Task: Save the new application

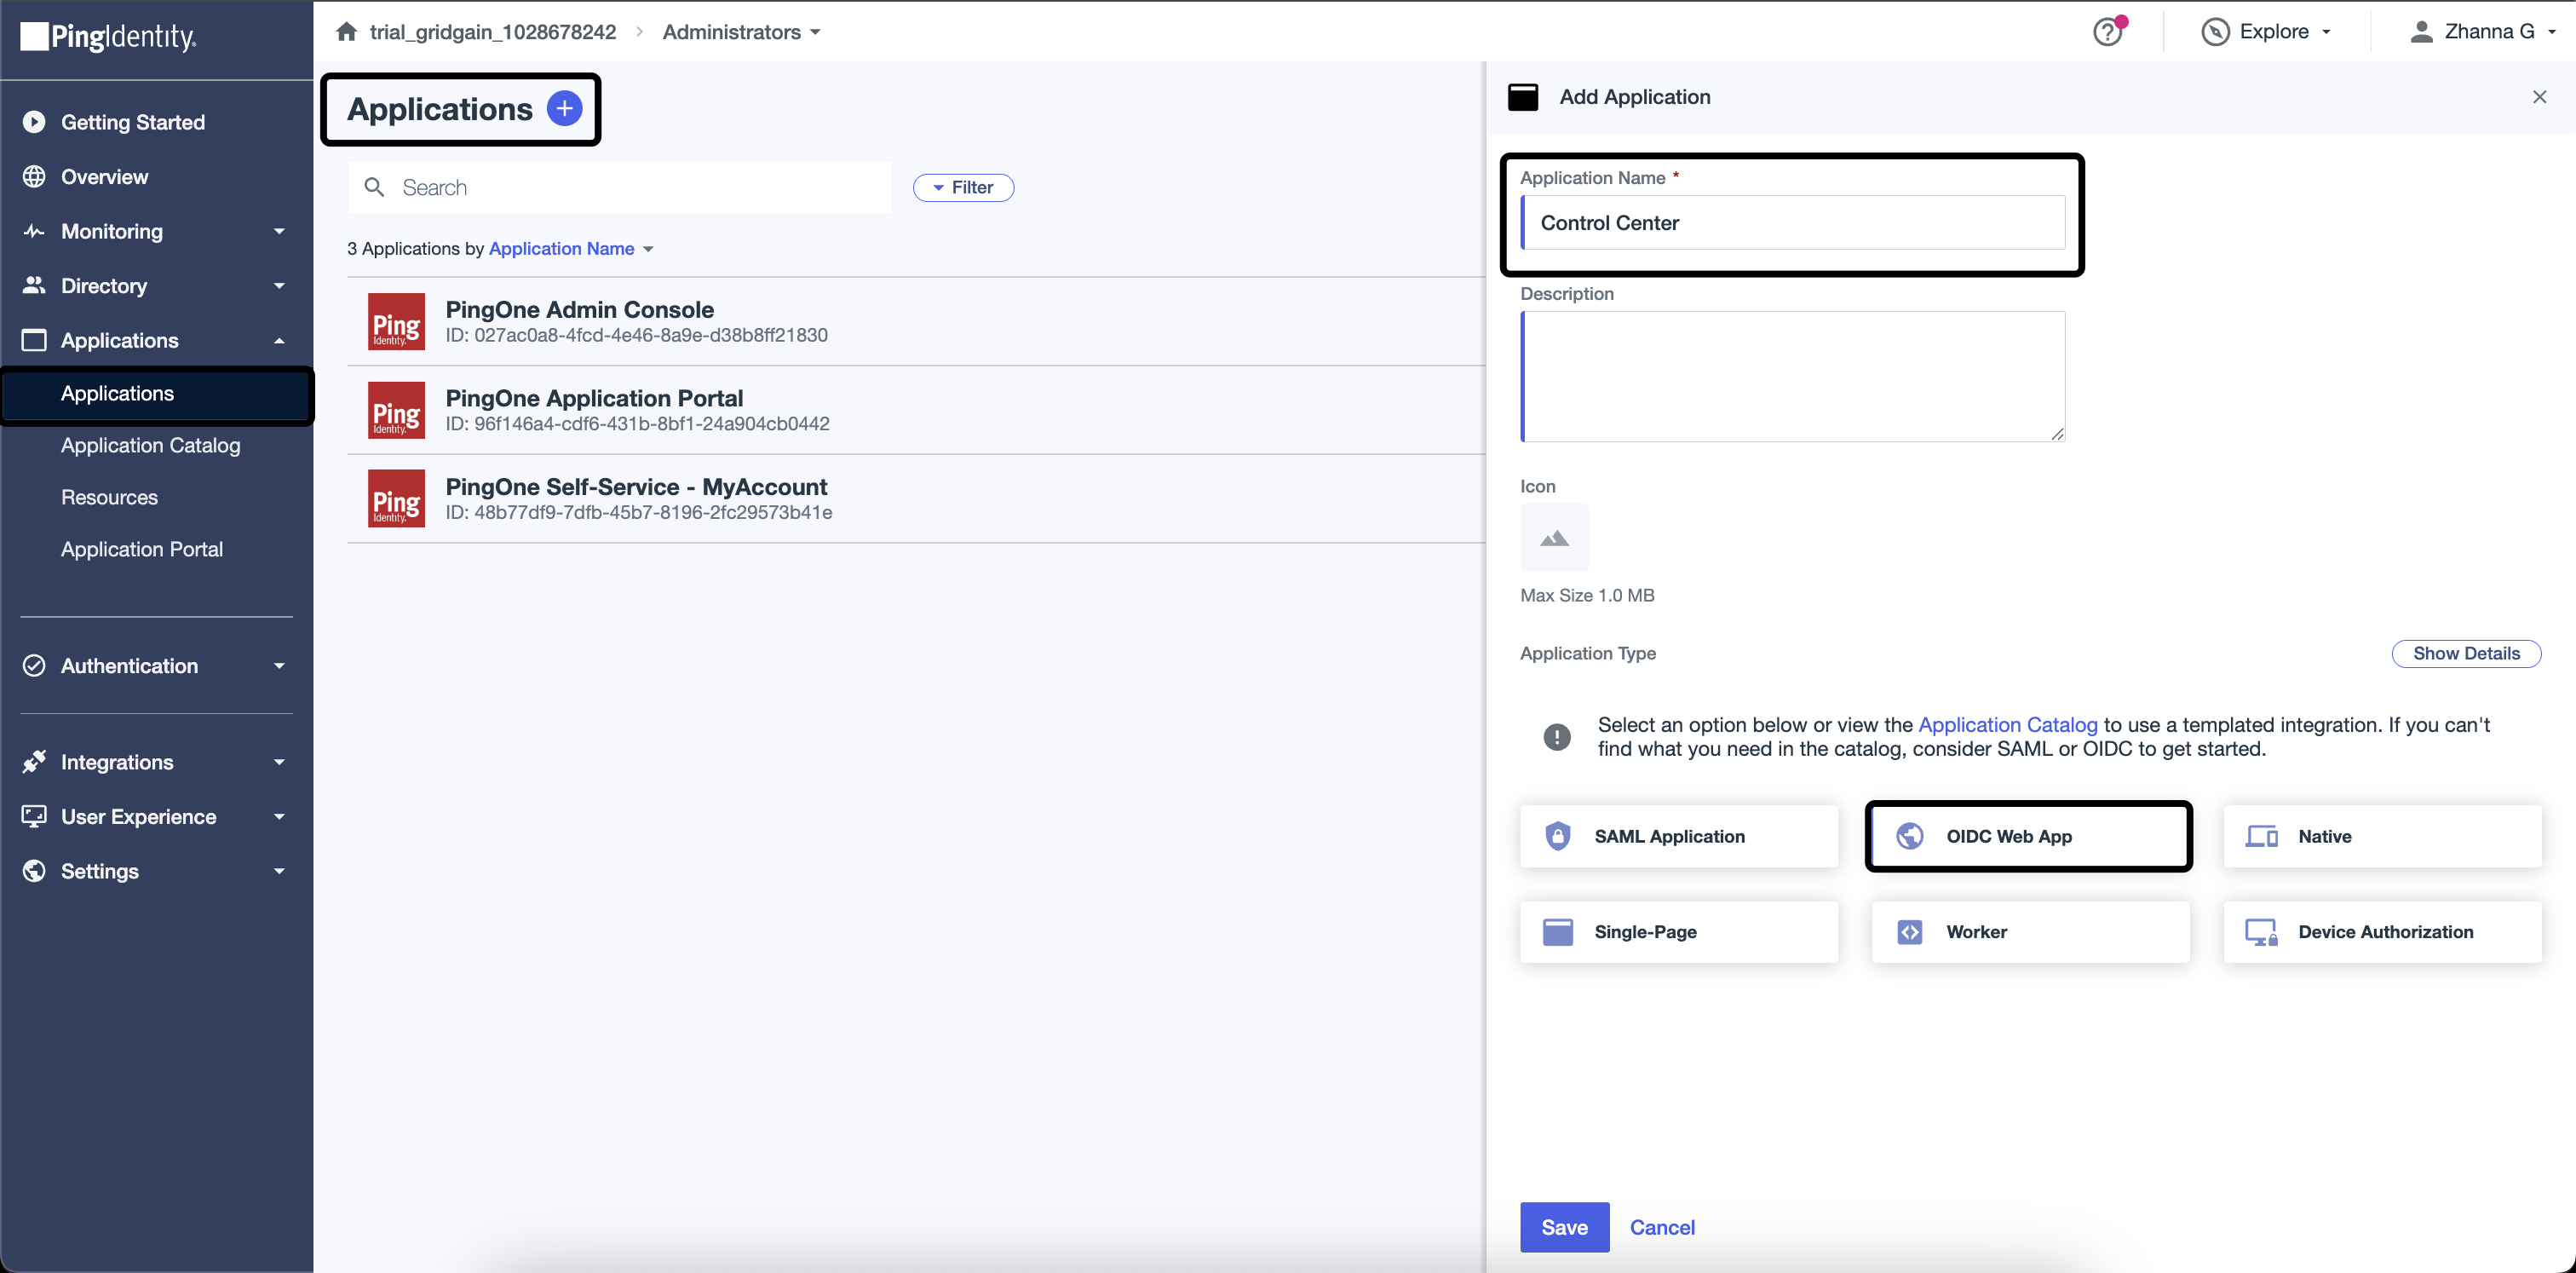Action: click(1564, 1227)
